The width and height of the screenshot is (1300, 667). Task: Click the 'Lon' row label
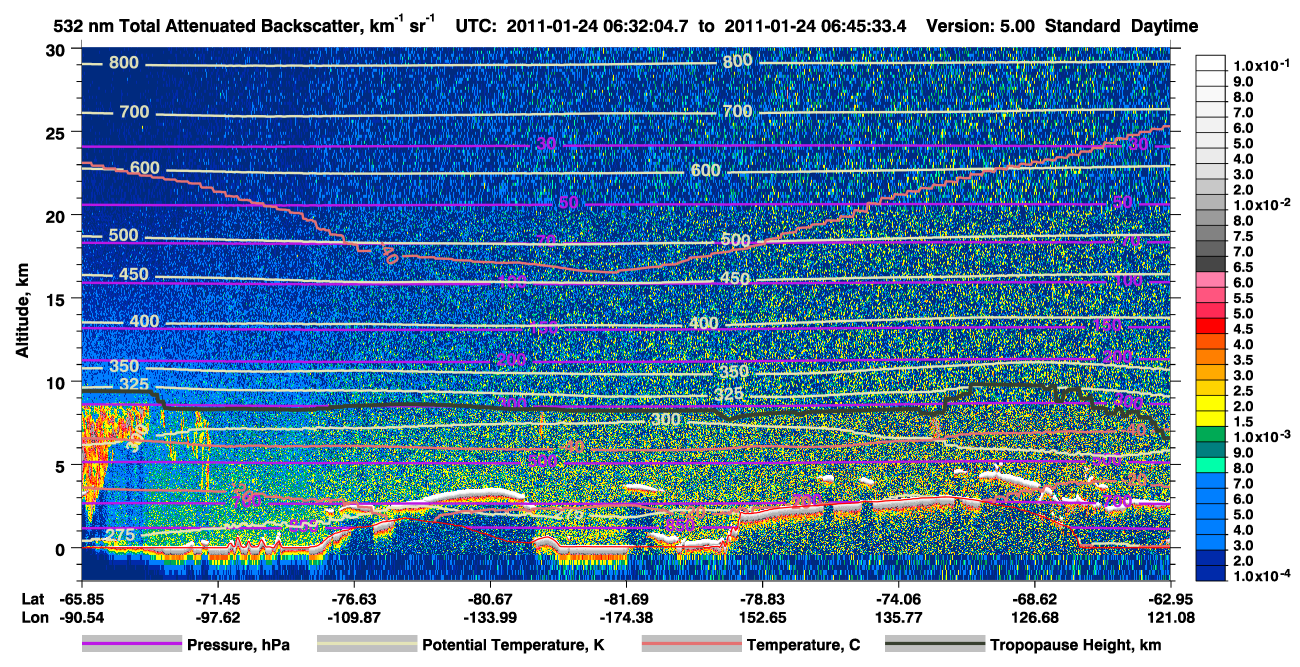[33, 617]
